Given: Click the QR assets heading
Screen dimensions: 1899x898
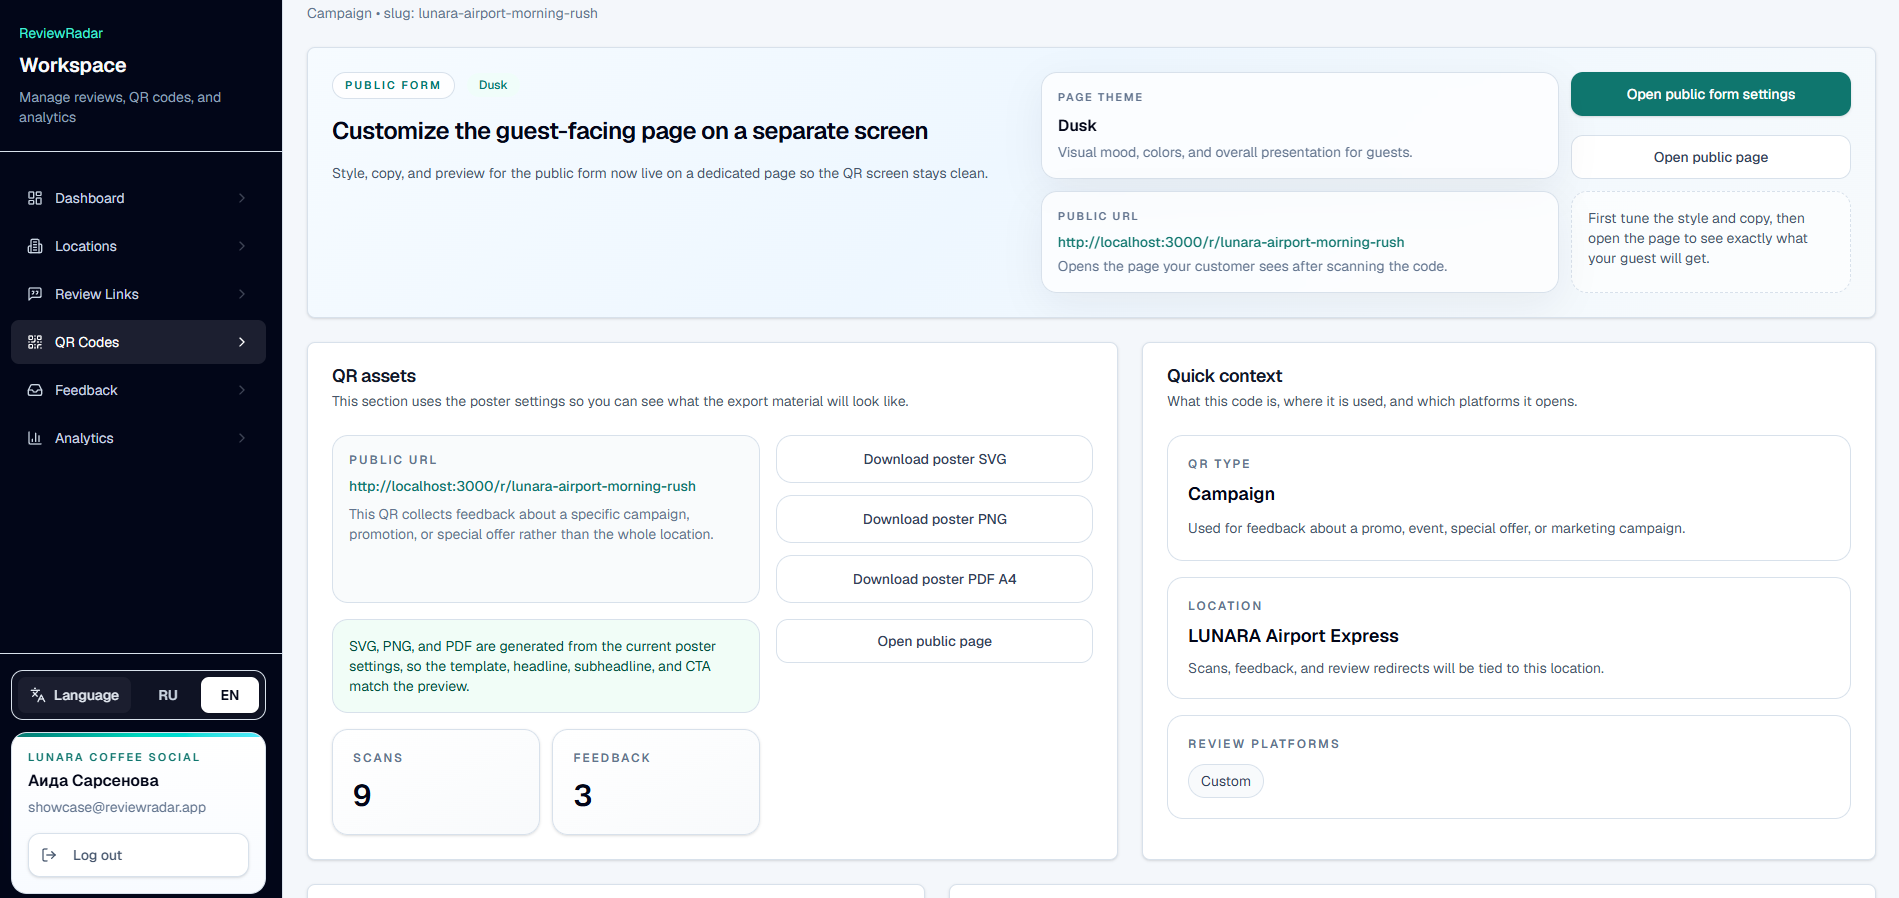Looking at the screenshot, I should pyautogui.click(x=374, y=376).
